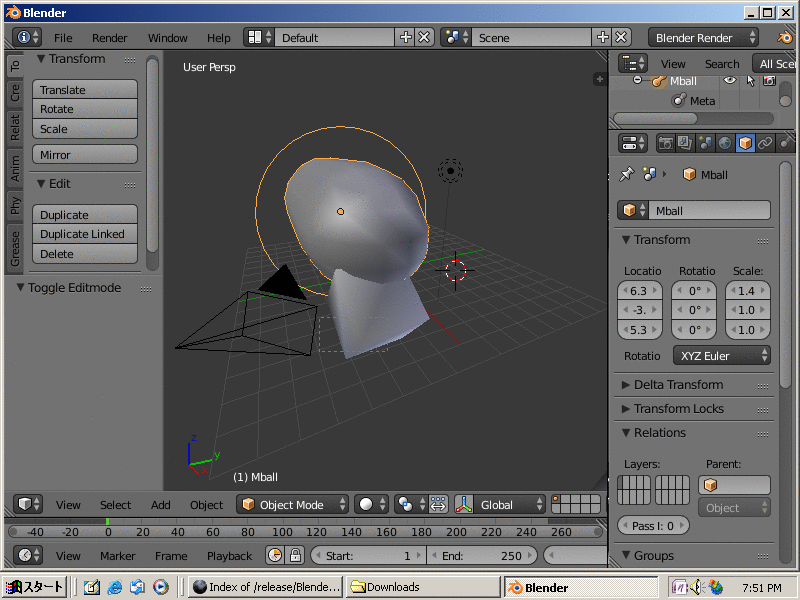Click the Blender logo in the title bar

[13, 12]
